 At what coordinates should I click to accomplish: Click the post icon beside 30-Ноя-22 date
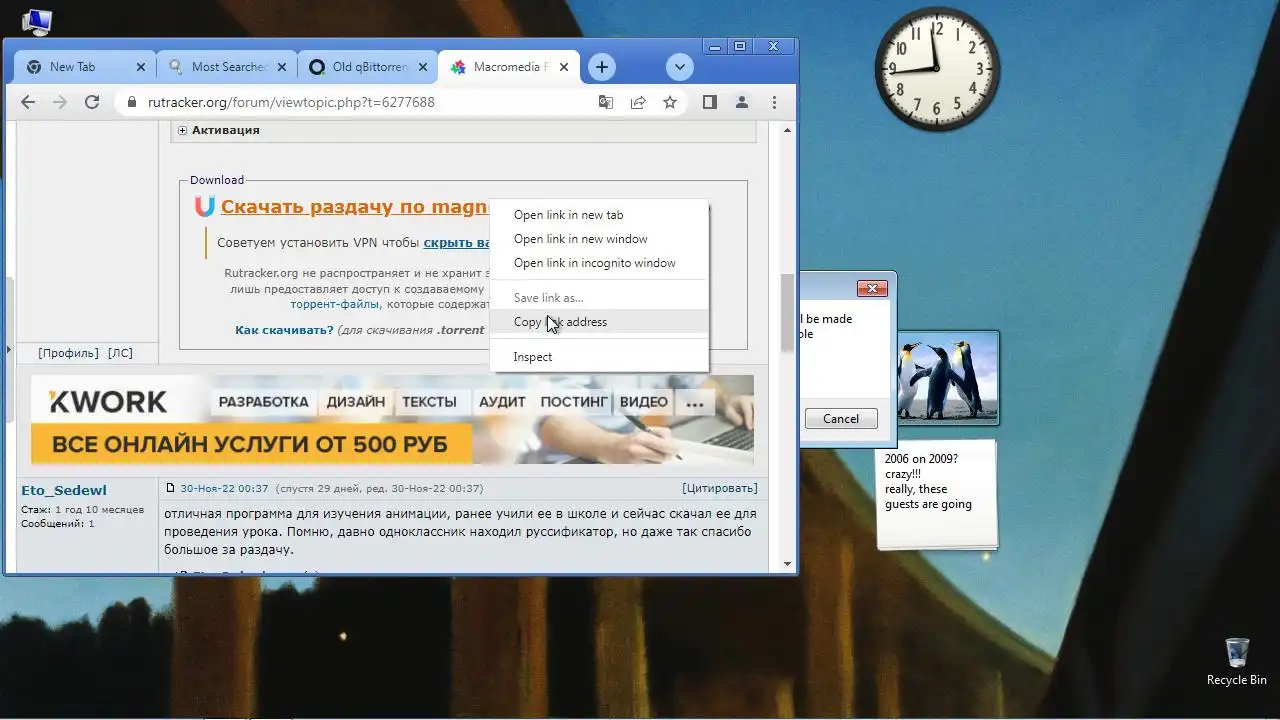click(171, 489)
